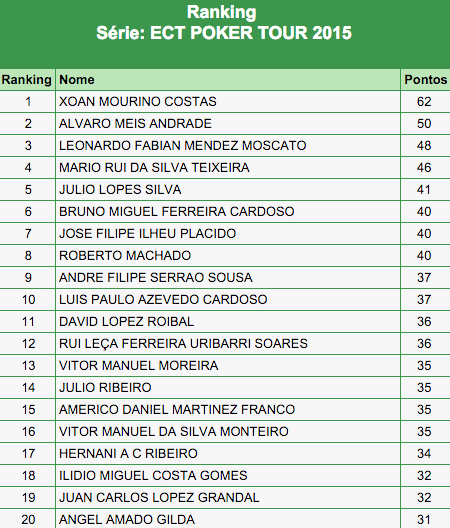Image resolution: width=450 pixels, height=528 pixels.
Task: Select BRUNO MIGUEL FERREIRA CARDOSO name
Action: [177, 211]
